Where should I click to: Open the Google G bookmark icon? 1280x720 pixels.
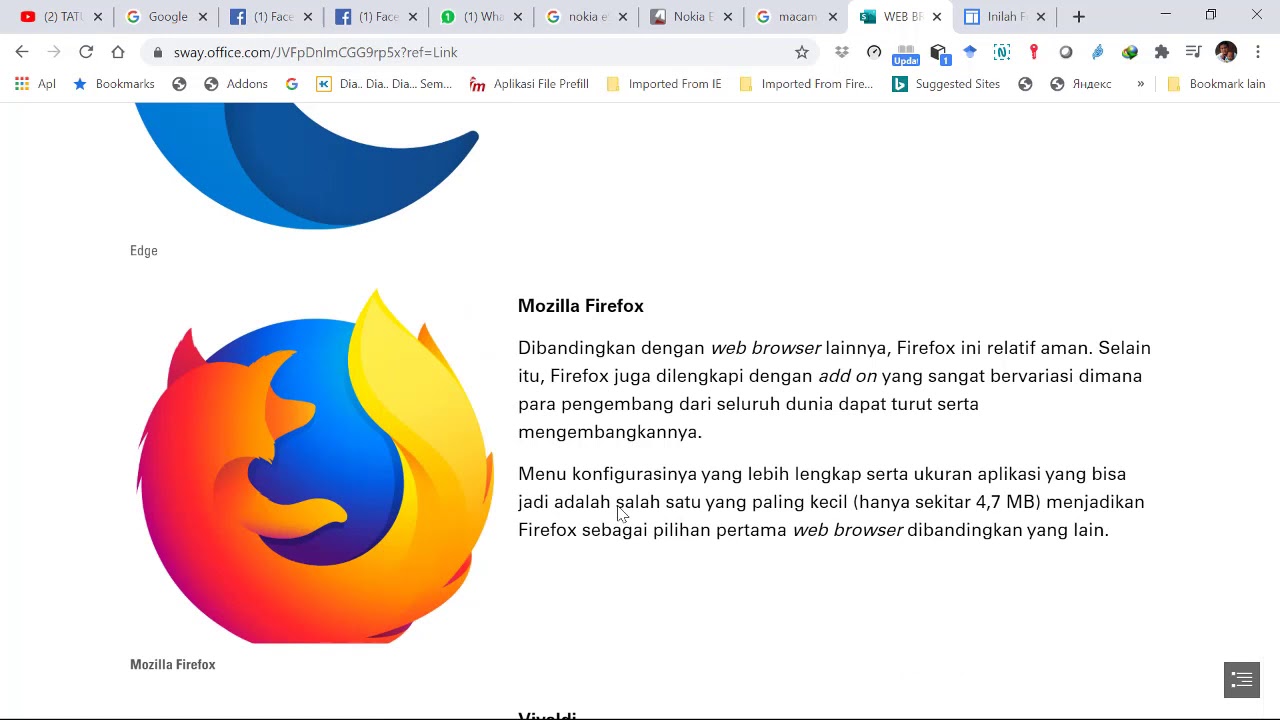pyautogui.click(x=292, y=84)
